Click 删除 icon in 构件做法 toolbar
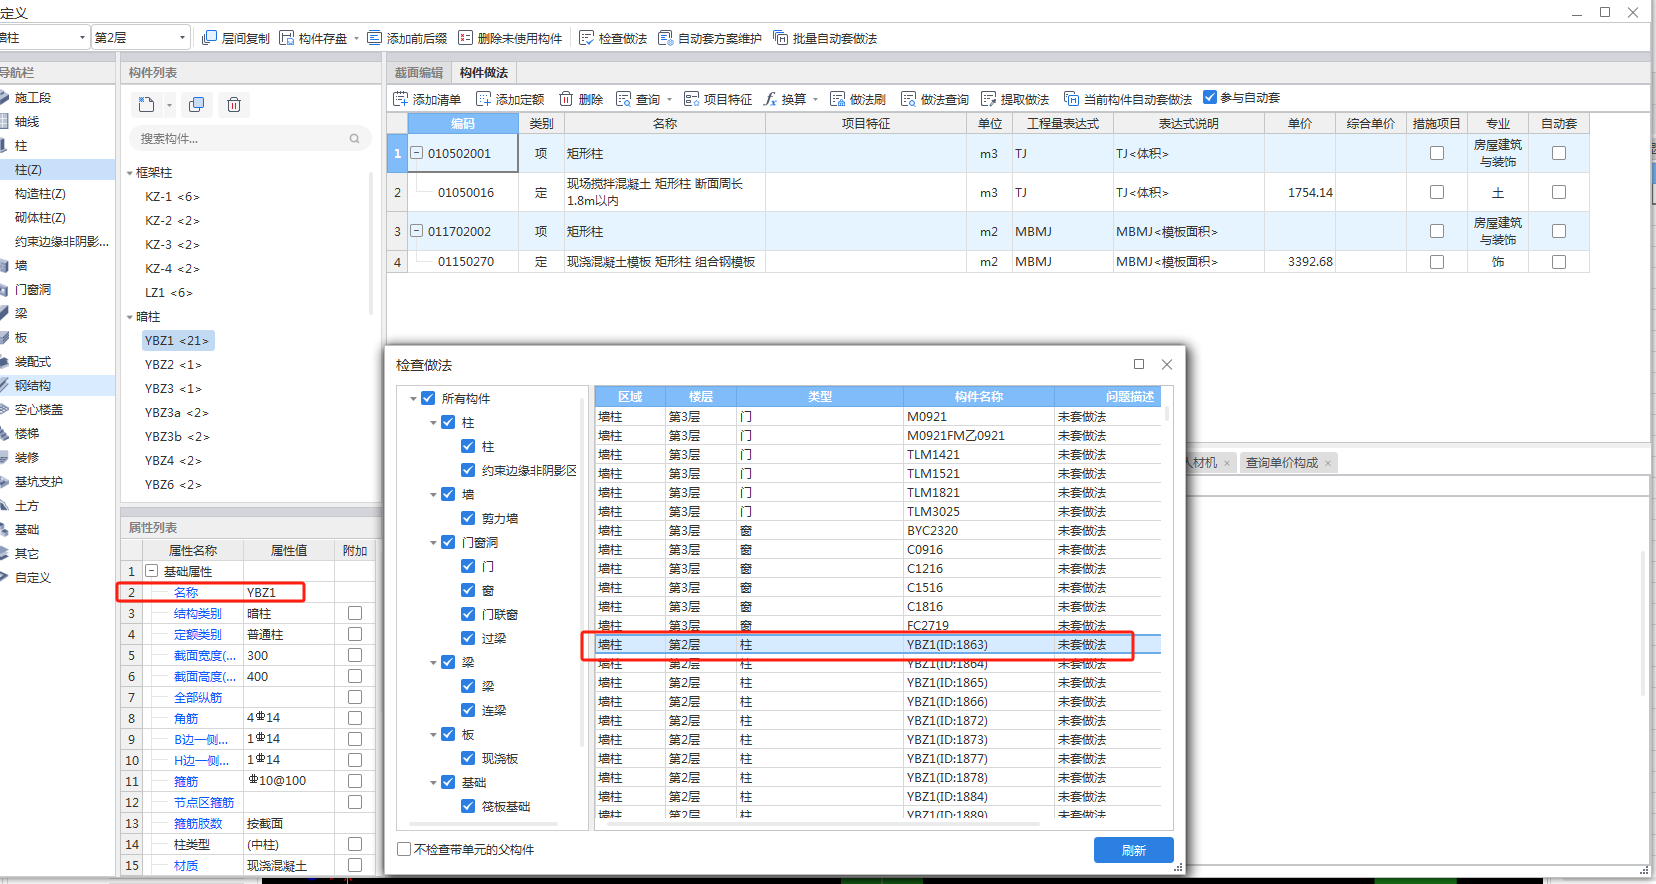The height and width of the screenshot is (884, 1656). click(566, 99)
